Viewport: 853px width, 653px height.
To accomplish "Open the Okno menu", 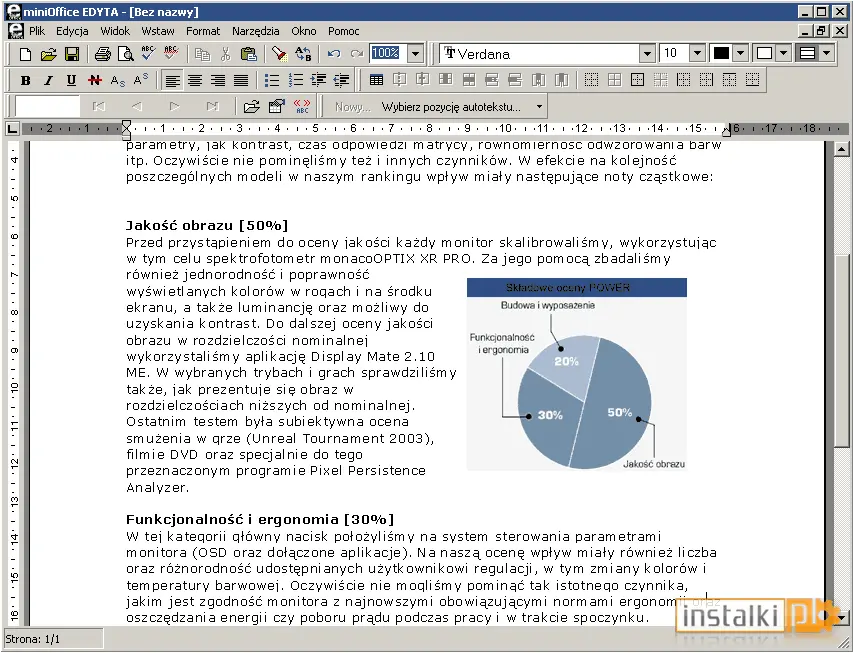I will coord(304,31).
